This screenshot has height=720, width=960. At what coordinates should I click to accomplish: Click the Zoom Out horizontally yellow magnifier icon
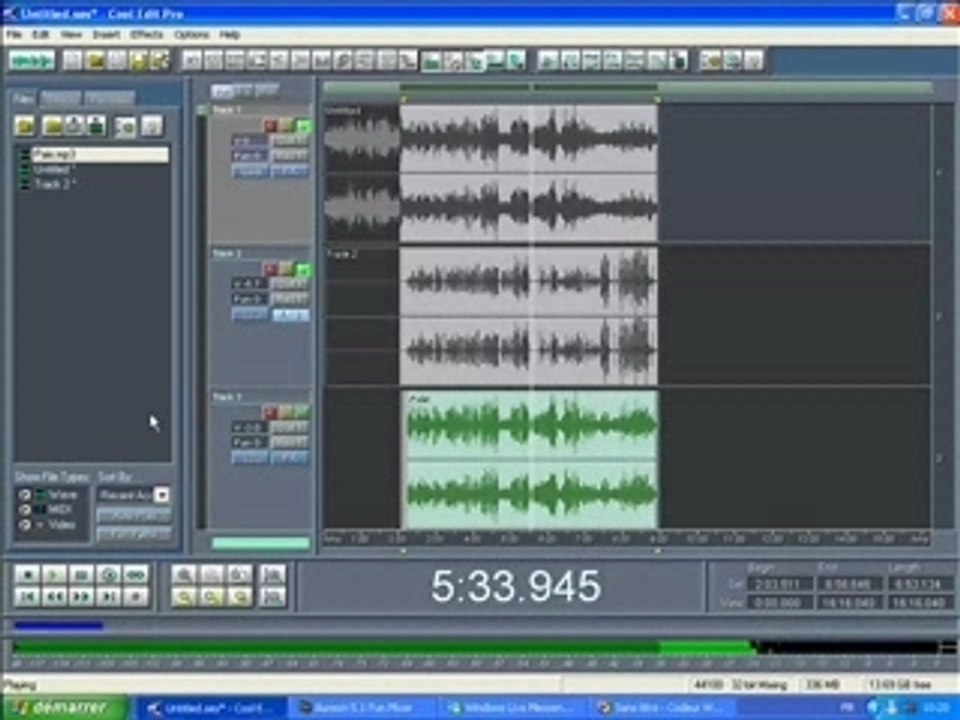coord(184,597)
